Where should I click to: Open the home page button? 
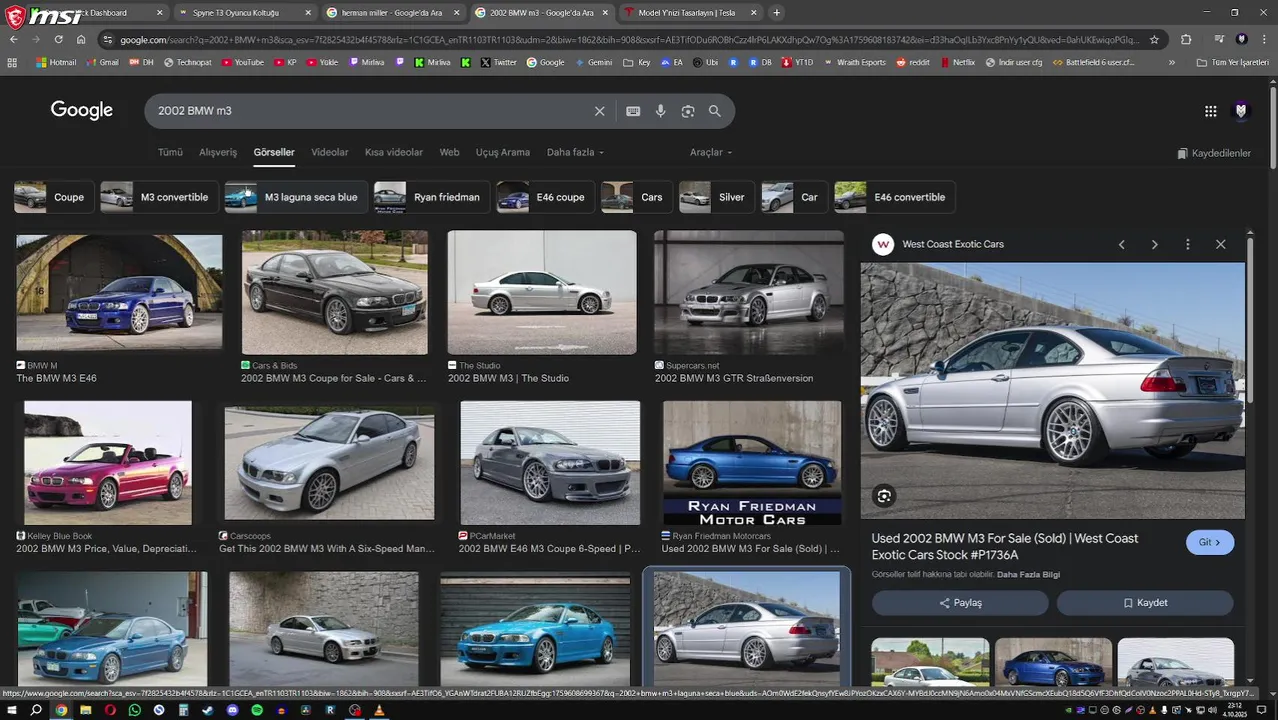(81, 39)
